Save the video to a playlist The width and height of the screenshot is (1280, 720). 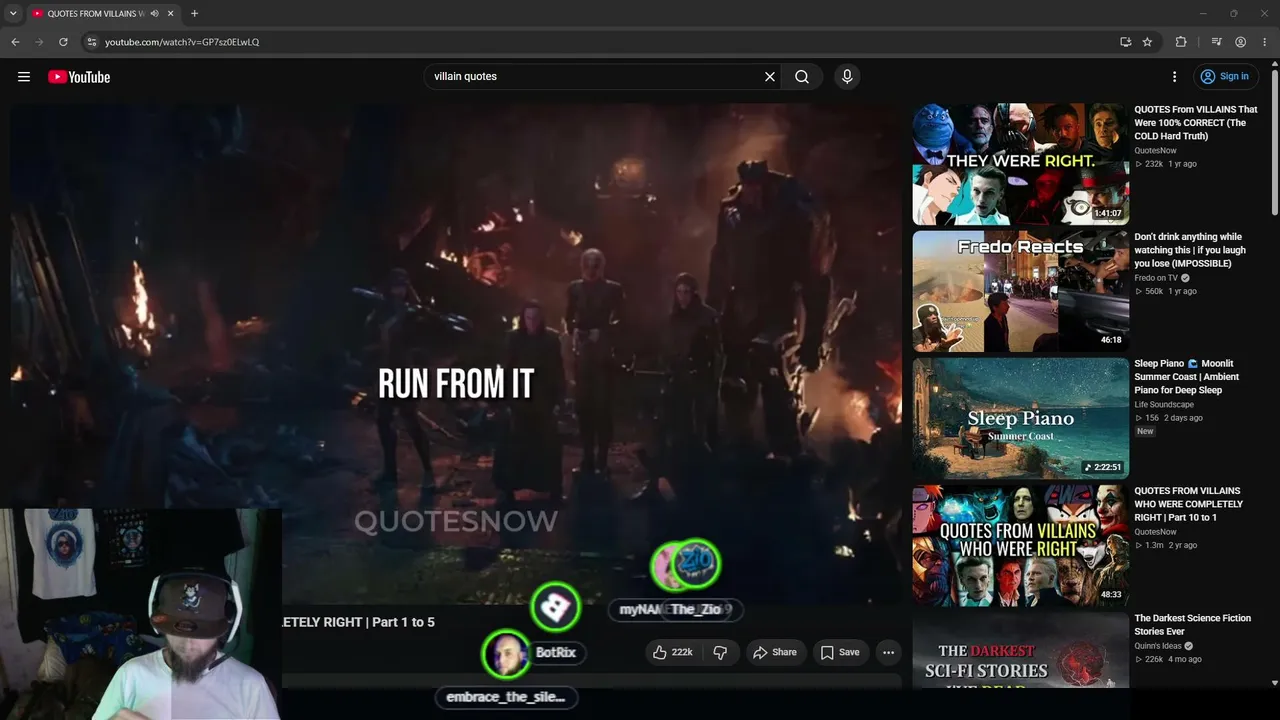(x=840, y=653)
